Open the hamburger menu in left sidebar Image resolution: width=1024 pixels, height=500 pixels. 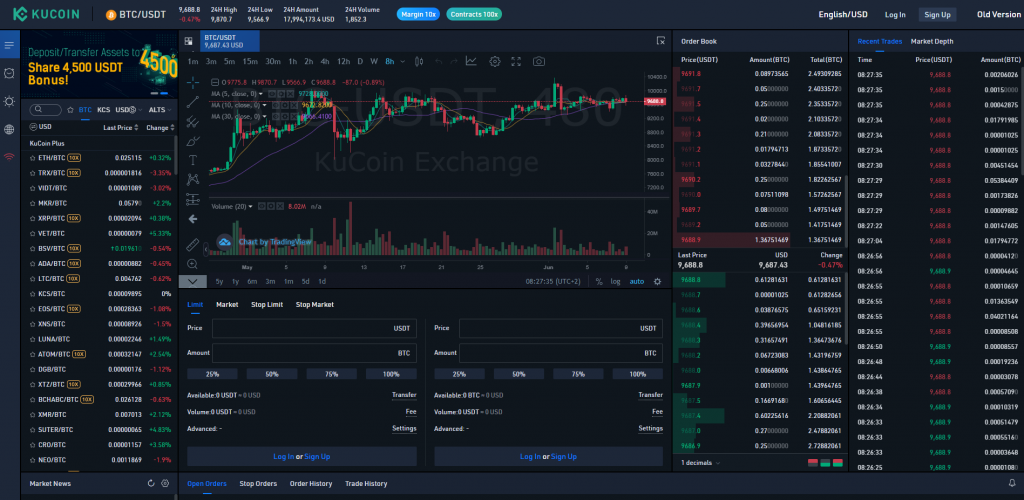point(9,46)
